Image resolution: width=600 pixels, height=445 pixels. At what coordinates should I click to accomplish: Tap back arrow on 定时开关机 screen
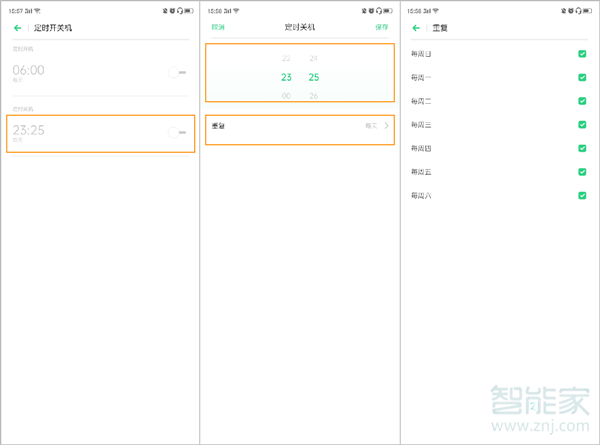click(17, 28)
